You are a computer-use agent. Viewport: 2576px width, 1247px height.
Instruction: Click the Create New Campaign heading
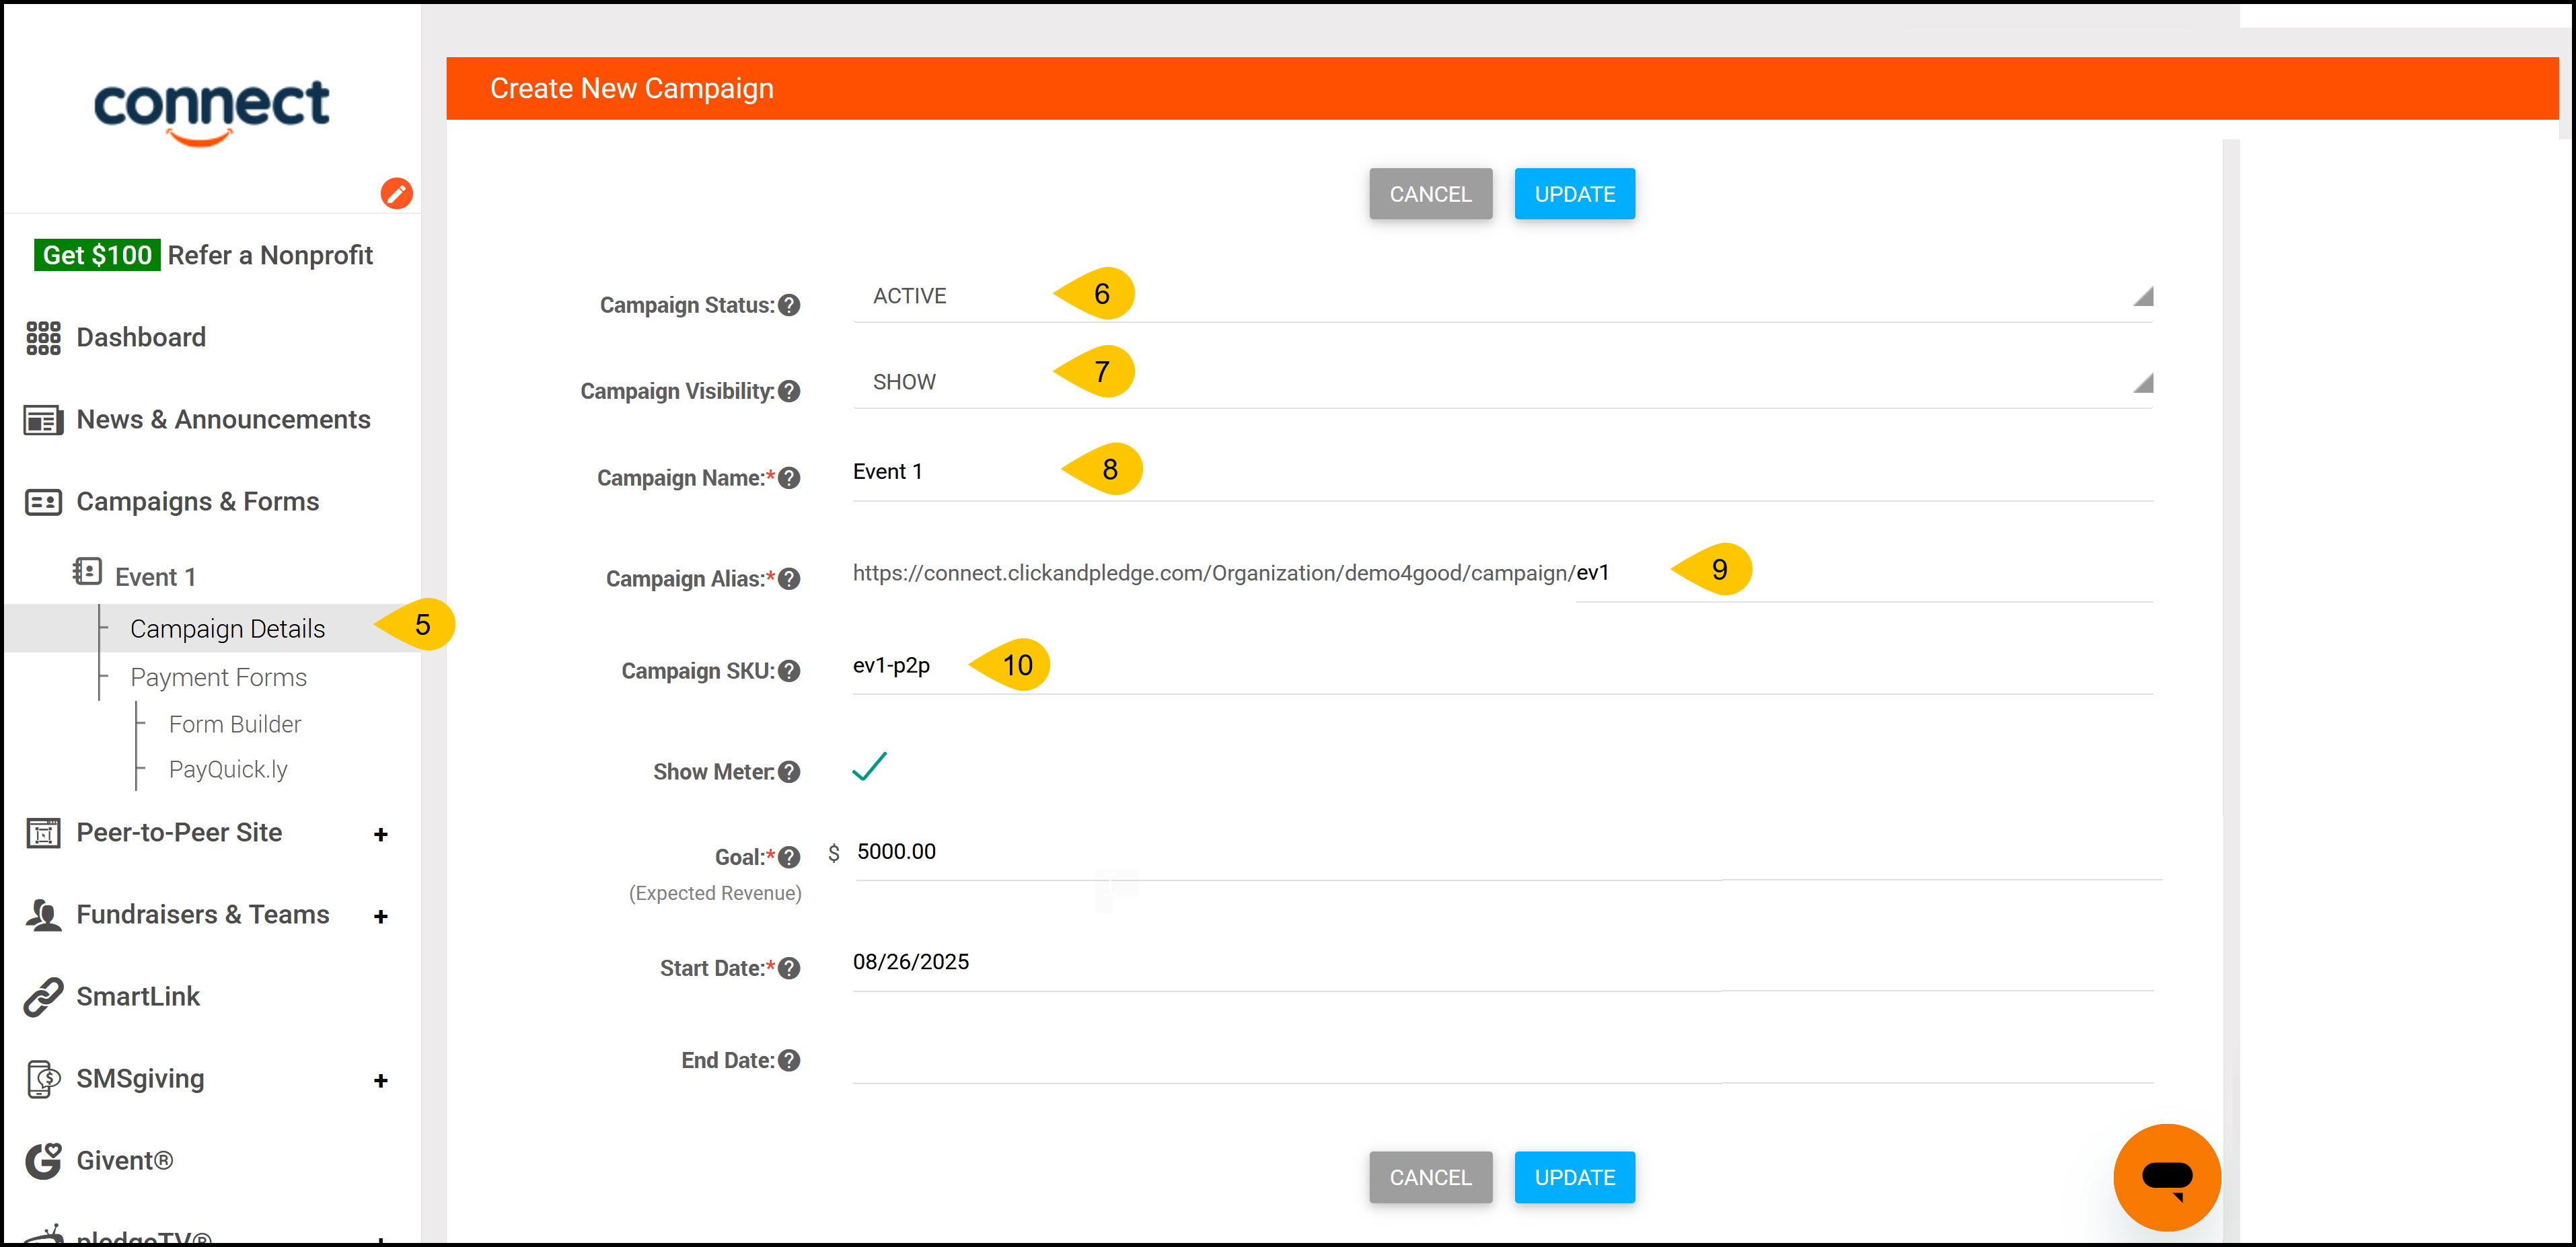(631, 88)
